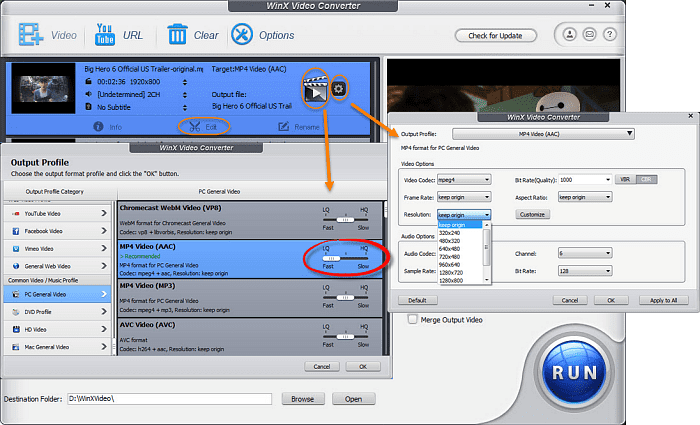700x425 pixels.
Task: Open the Options wrench icon
Action: coord(242,34)
